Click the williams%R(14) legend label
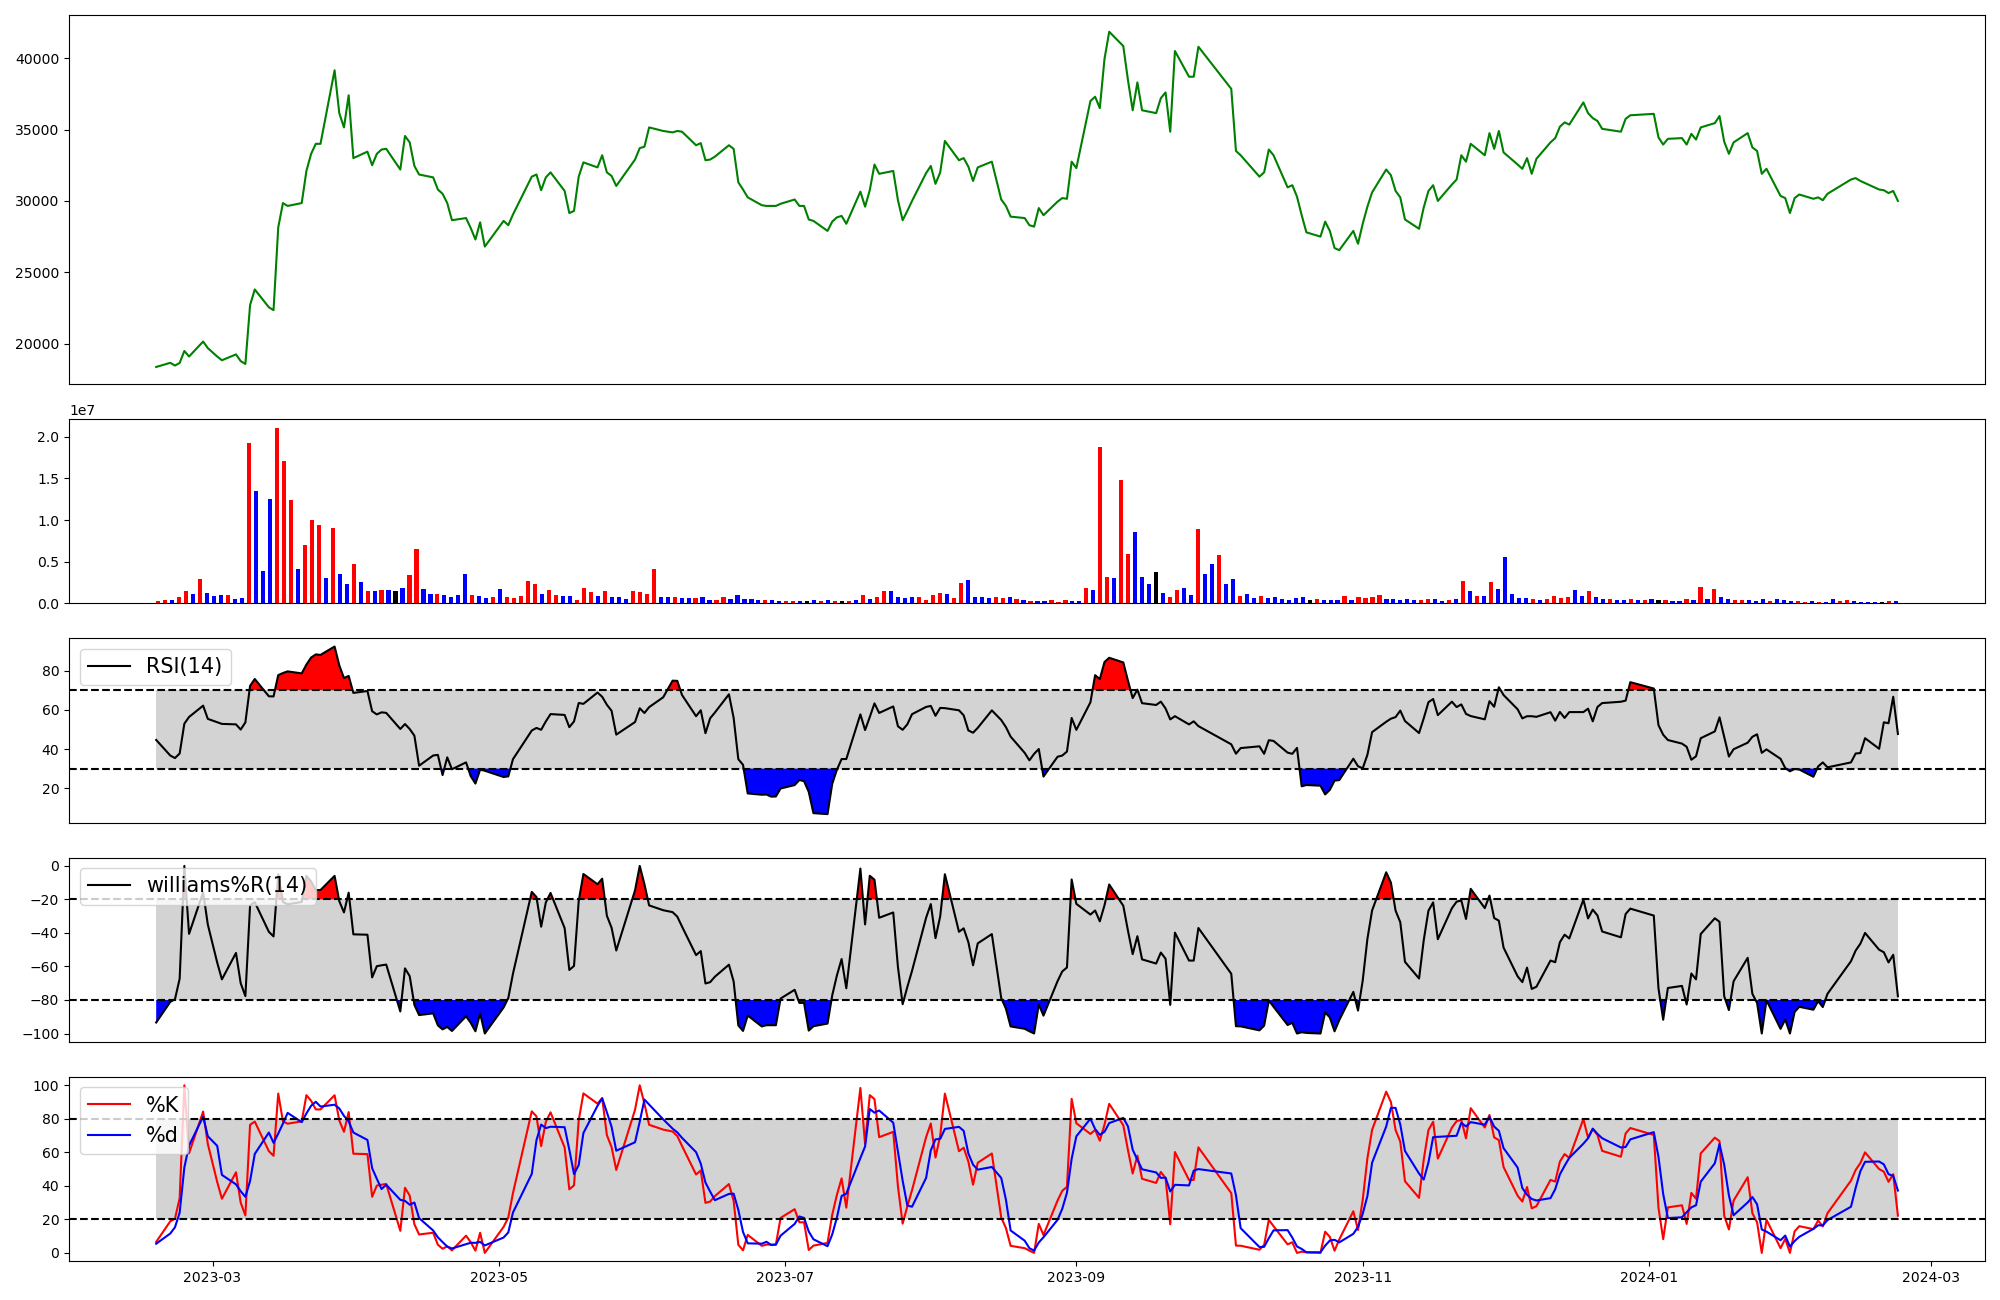The height and width of the screenshot is (1300, 2000). pos(227,885)
